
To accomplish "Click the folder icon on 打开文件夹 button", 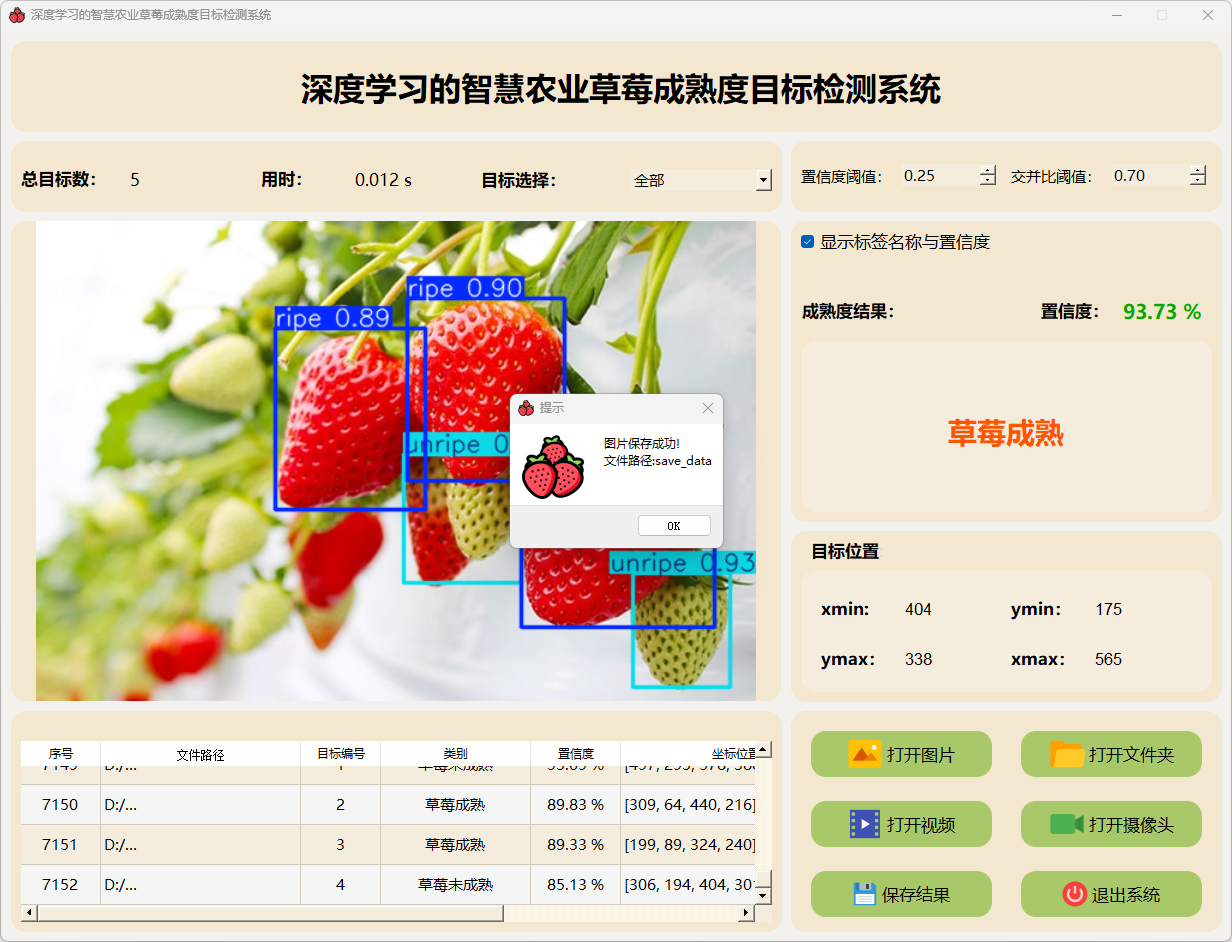I will click(1067, 754).
